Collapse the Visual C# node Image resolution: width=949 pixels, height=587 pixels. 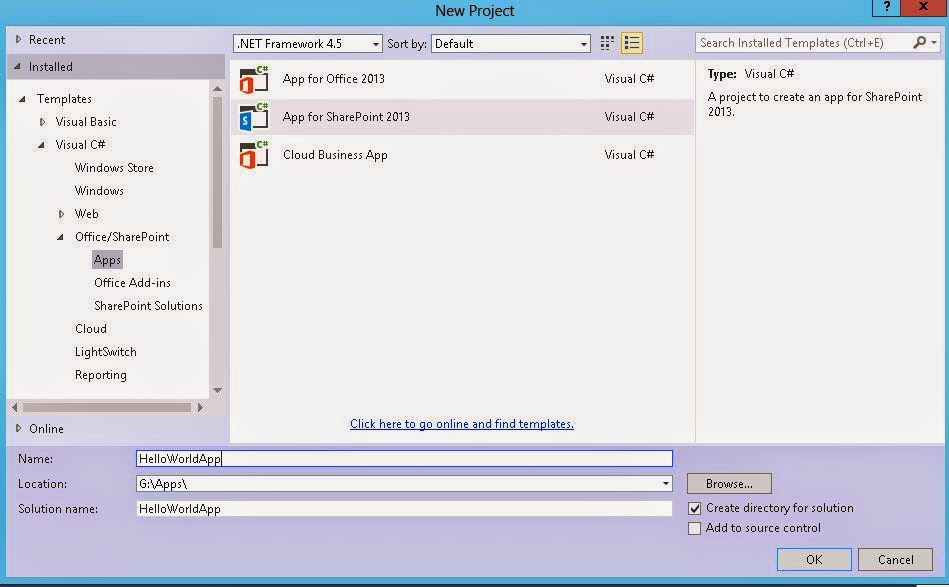pyautogui.click(x=42, y=145)
